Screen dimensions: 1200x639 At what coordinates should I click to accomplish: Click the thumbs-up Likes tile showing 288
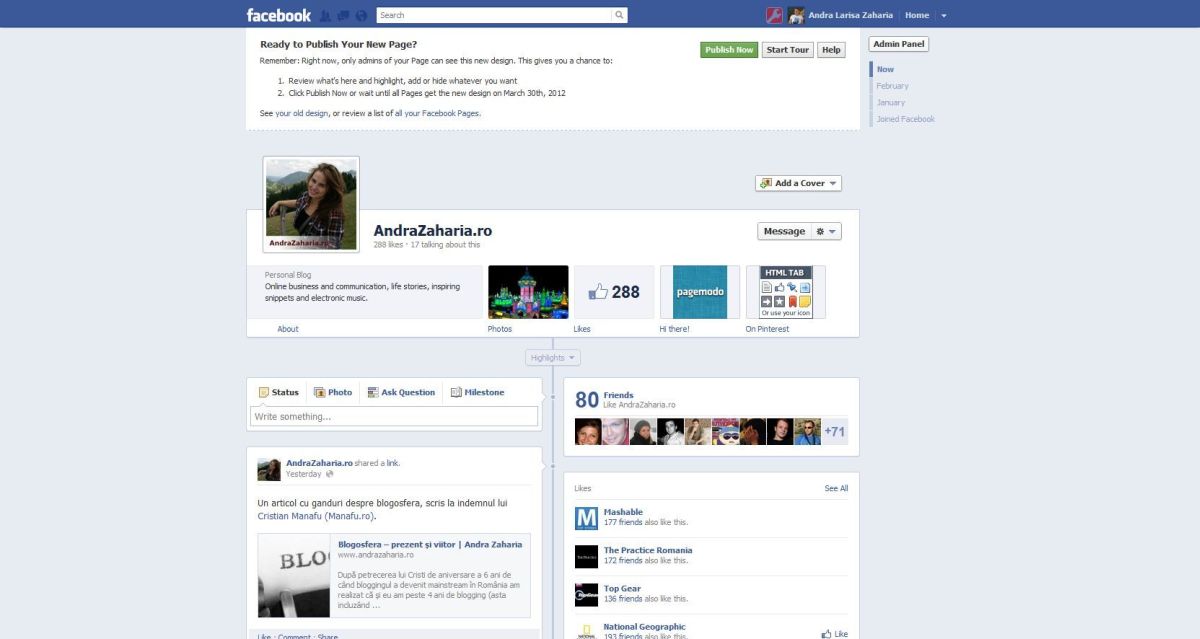coord(614,292)
